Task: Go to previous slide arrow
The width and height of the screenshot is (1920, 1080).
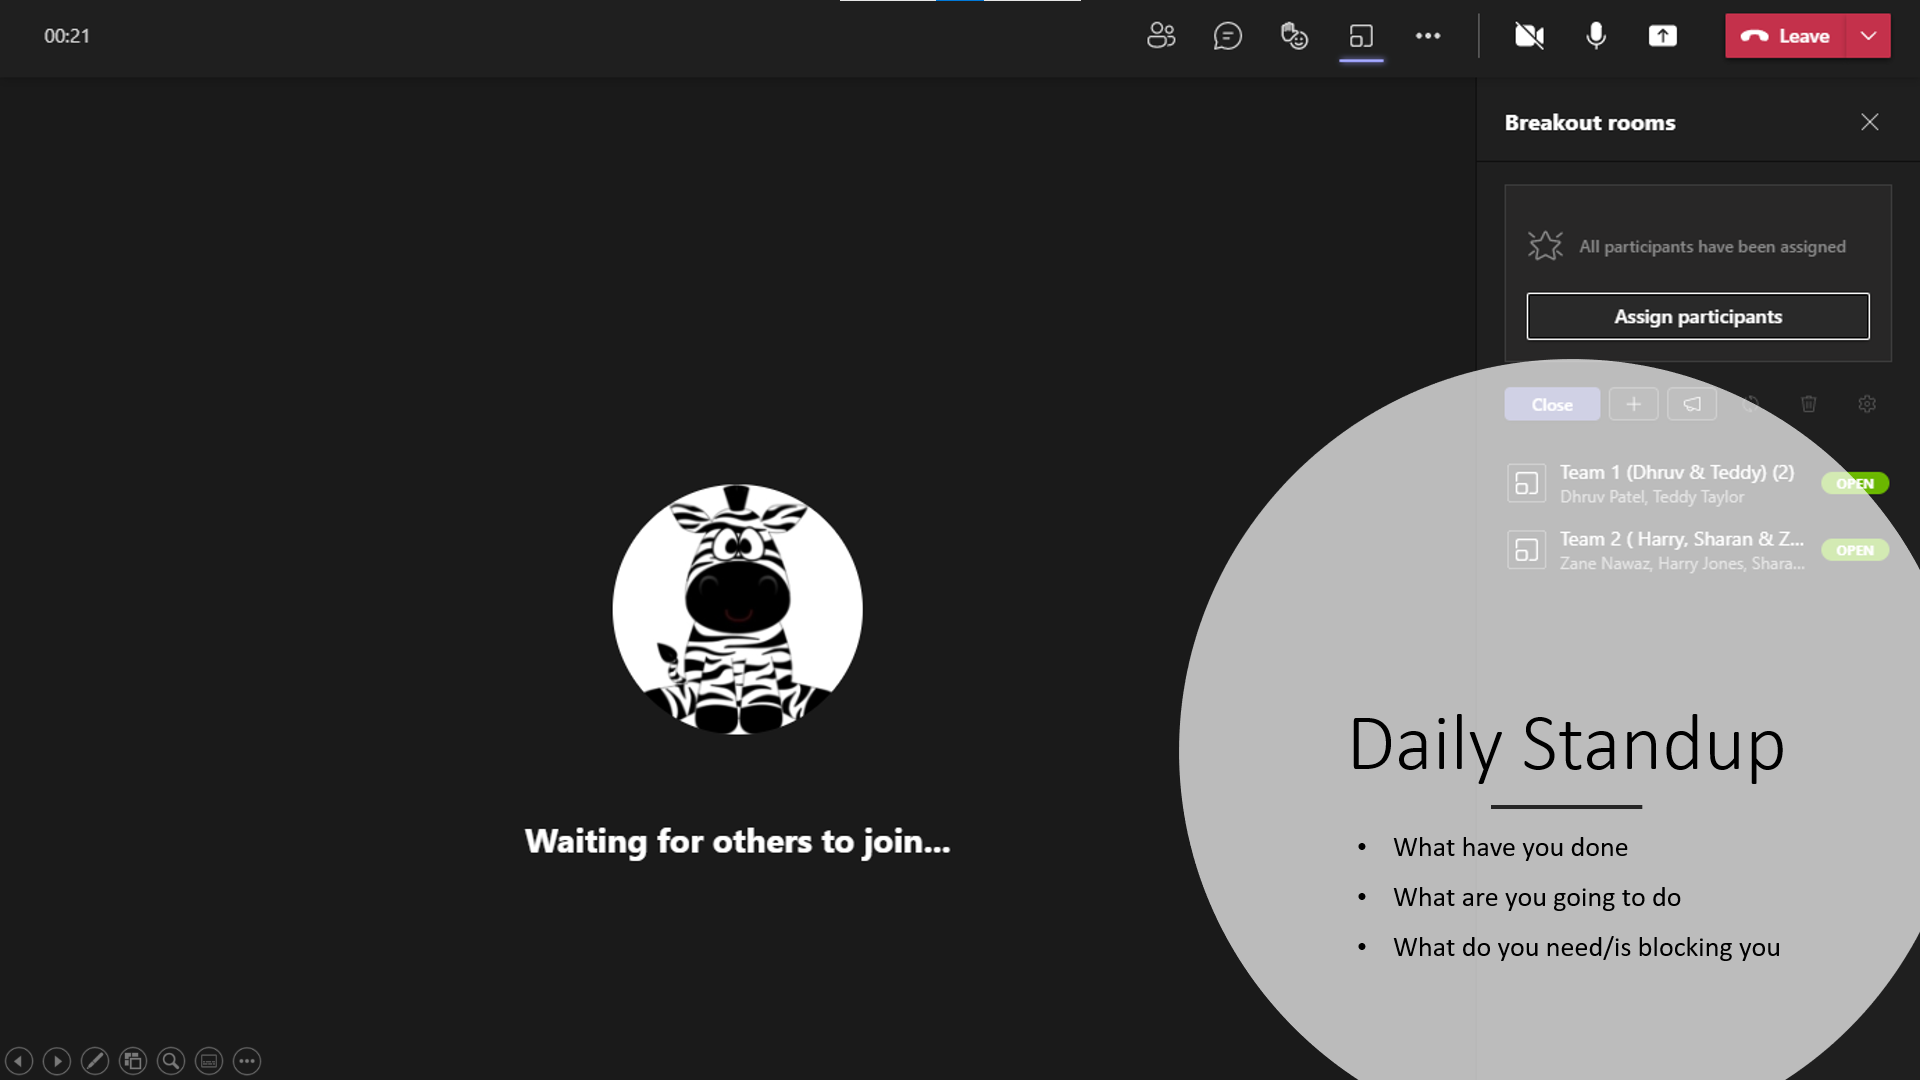Action: pos(19,1061)
